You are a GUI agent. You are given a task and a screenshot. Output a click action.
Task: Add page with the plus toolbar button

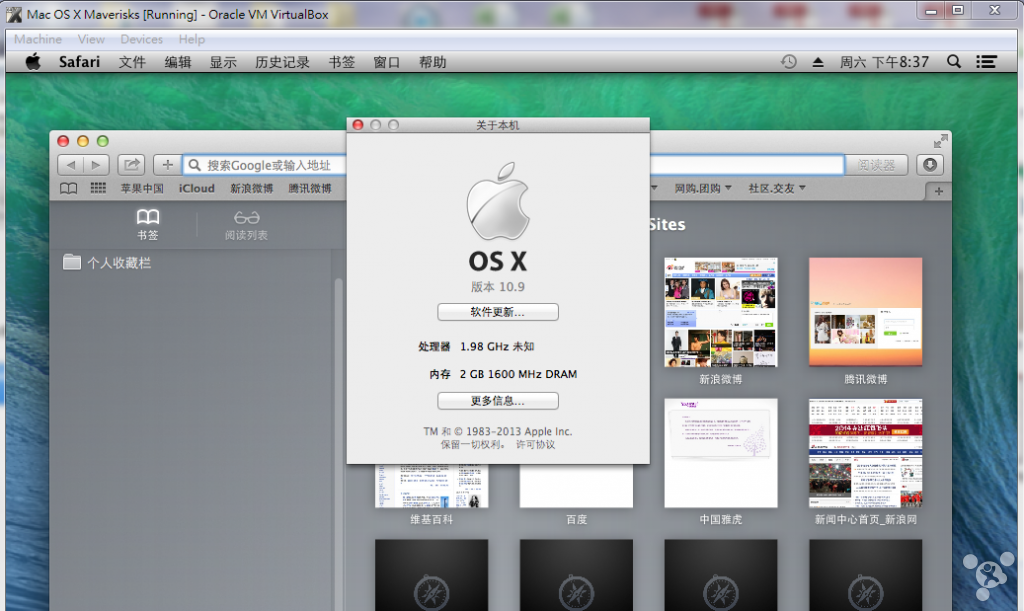167,165
